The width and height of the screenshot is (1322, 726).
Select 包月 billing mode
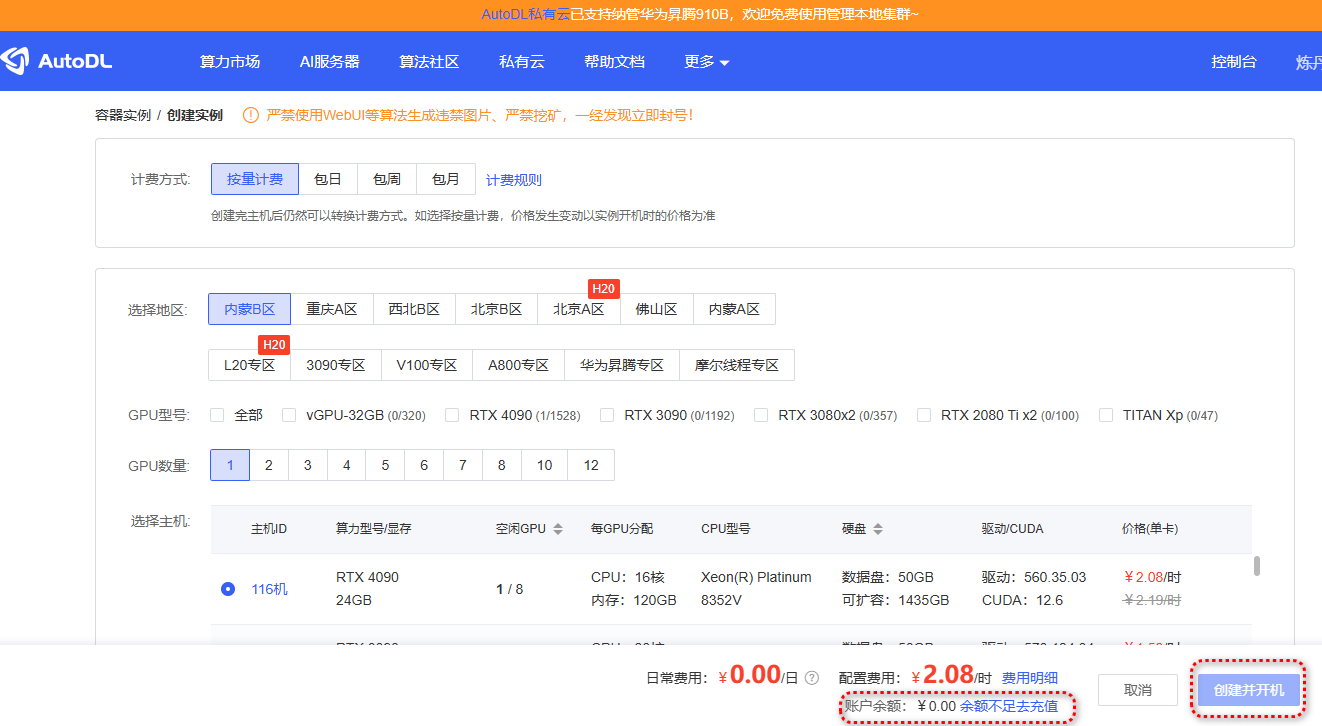446,179
